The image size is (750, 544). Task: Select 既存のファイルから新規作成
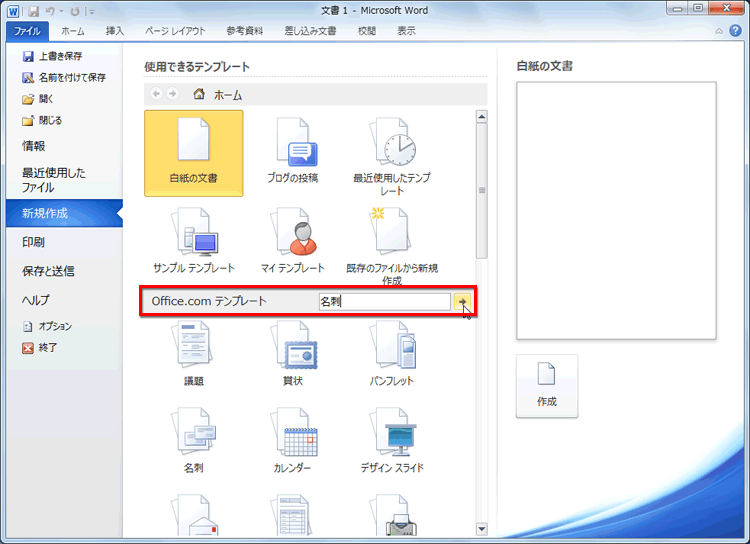392,246
